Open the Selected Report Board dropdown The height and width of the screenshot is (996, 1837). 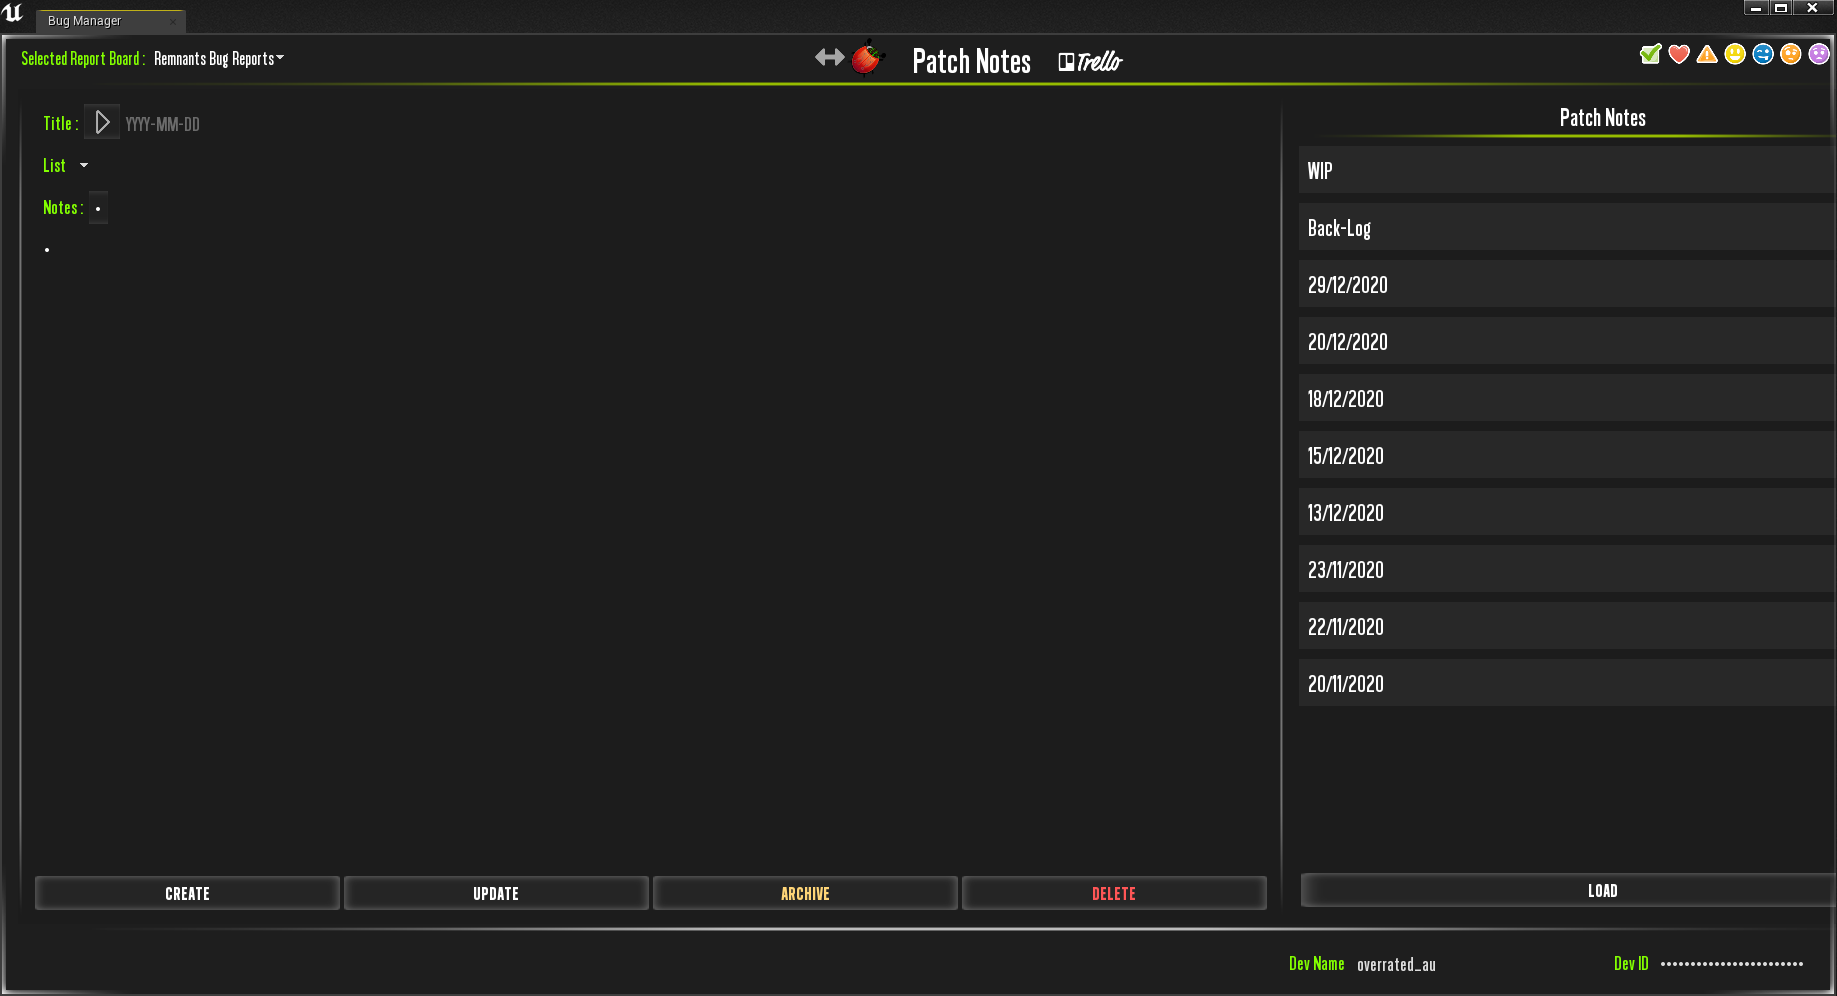click(x=219, y=59)
